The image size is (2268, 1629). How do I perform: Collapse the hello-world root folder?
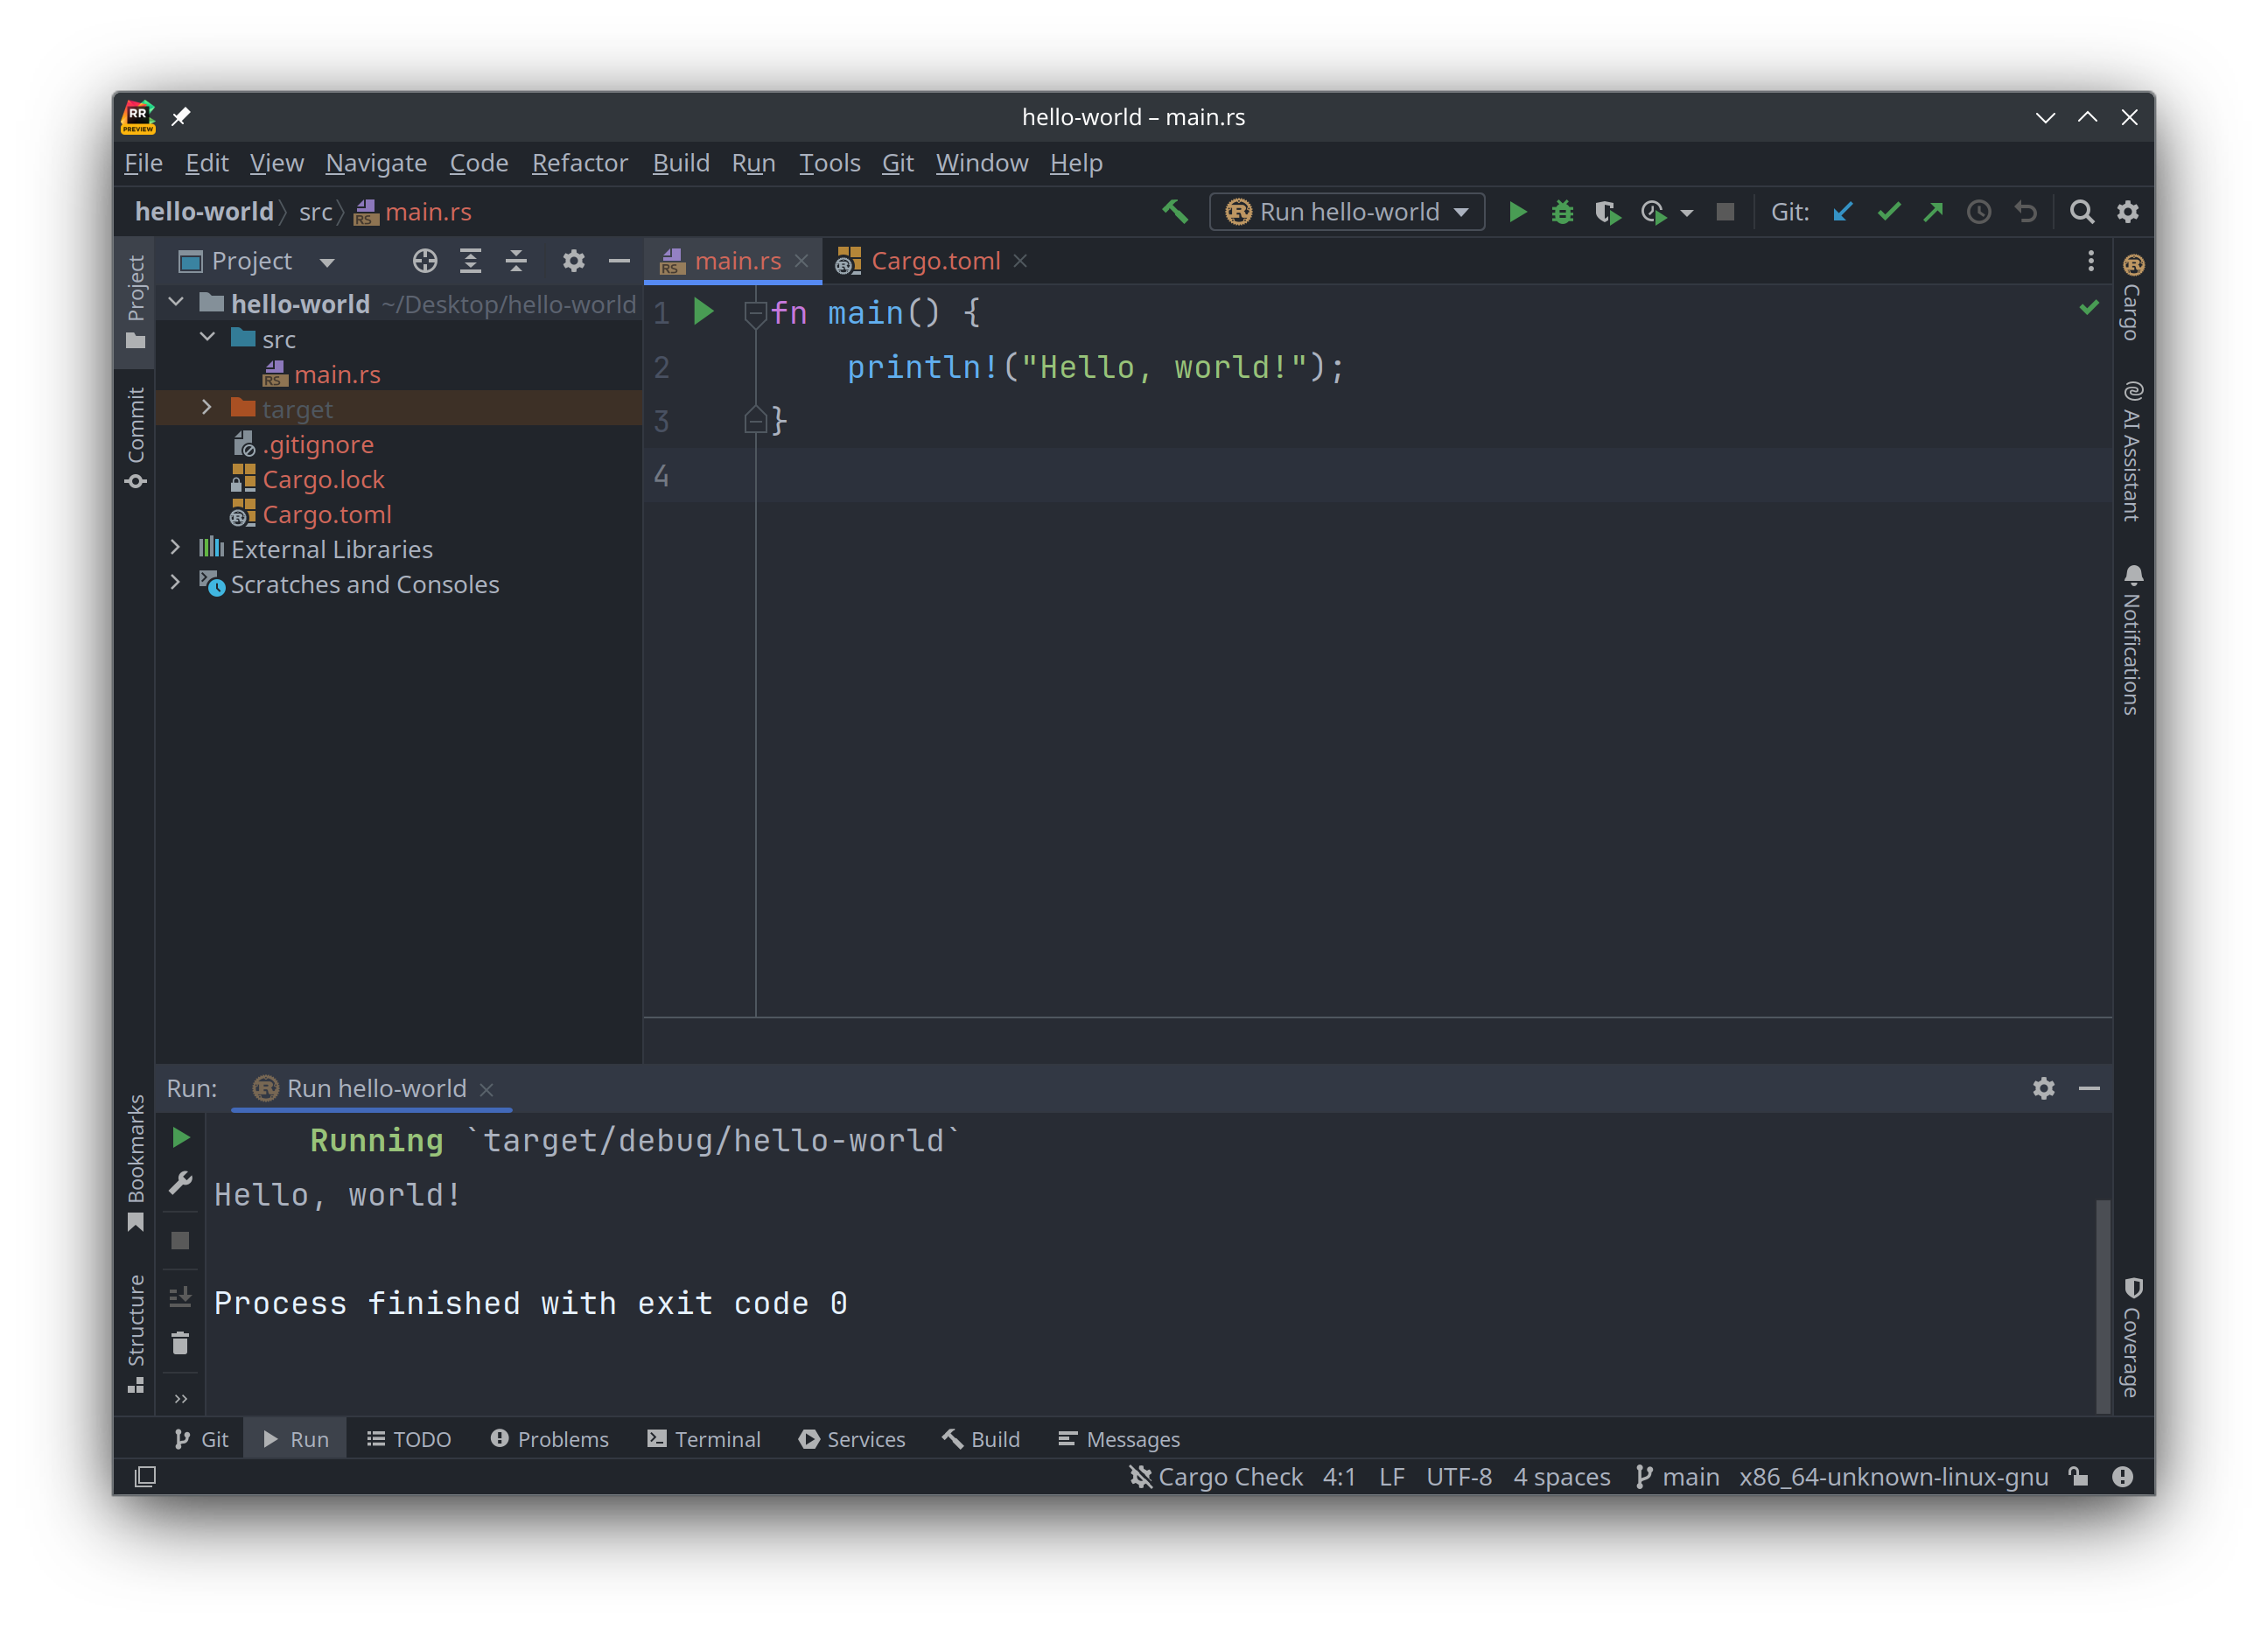176,301
